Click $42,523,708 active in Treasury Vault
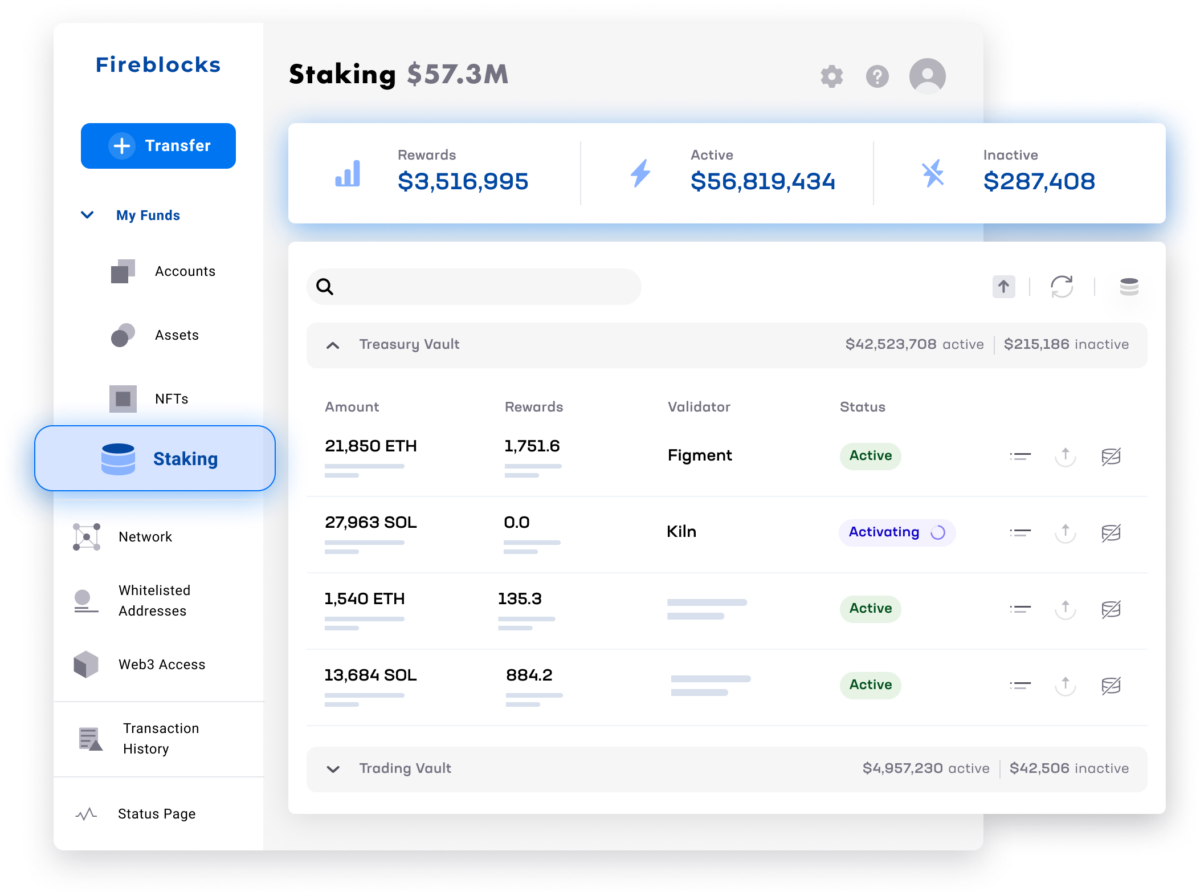This screenshot has height=896, width=1200. point(915,345)
